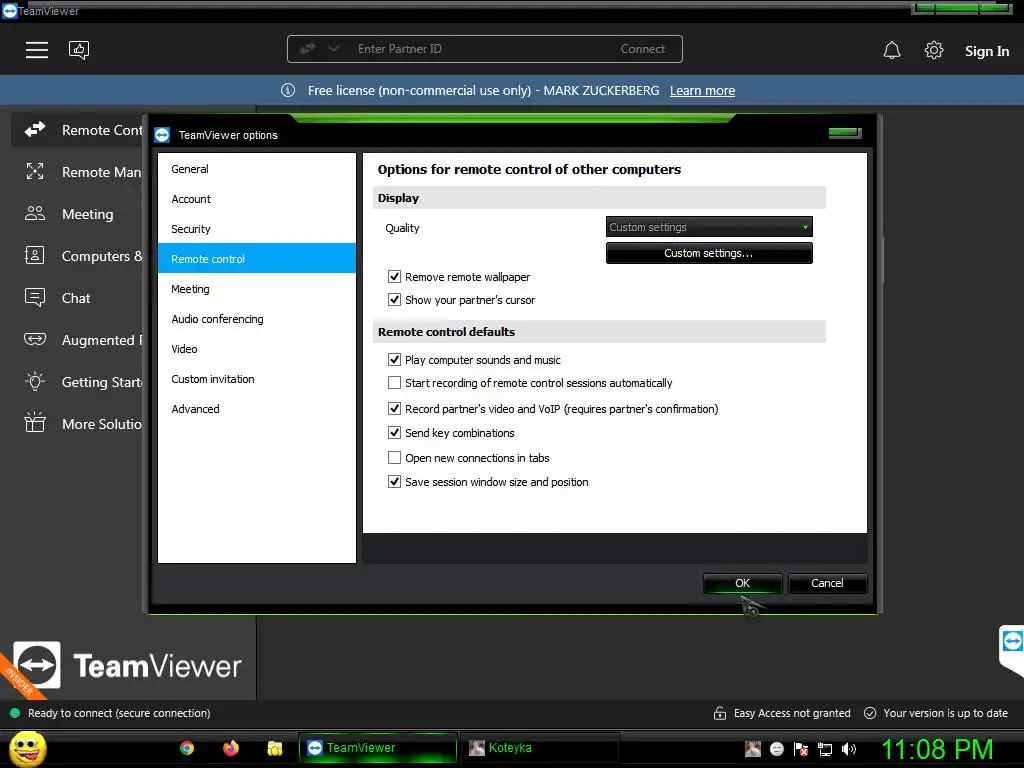Click the feedback thumbs-up icon

79,50
